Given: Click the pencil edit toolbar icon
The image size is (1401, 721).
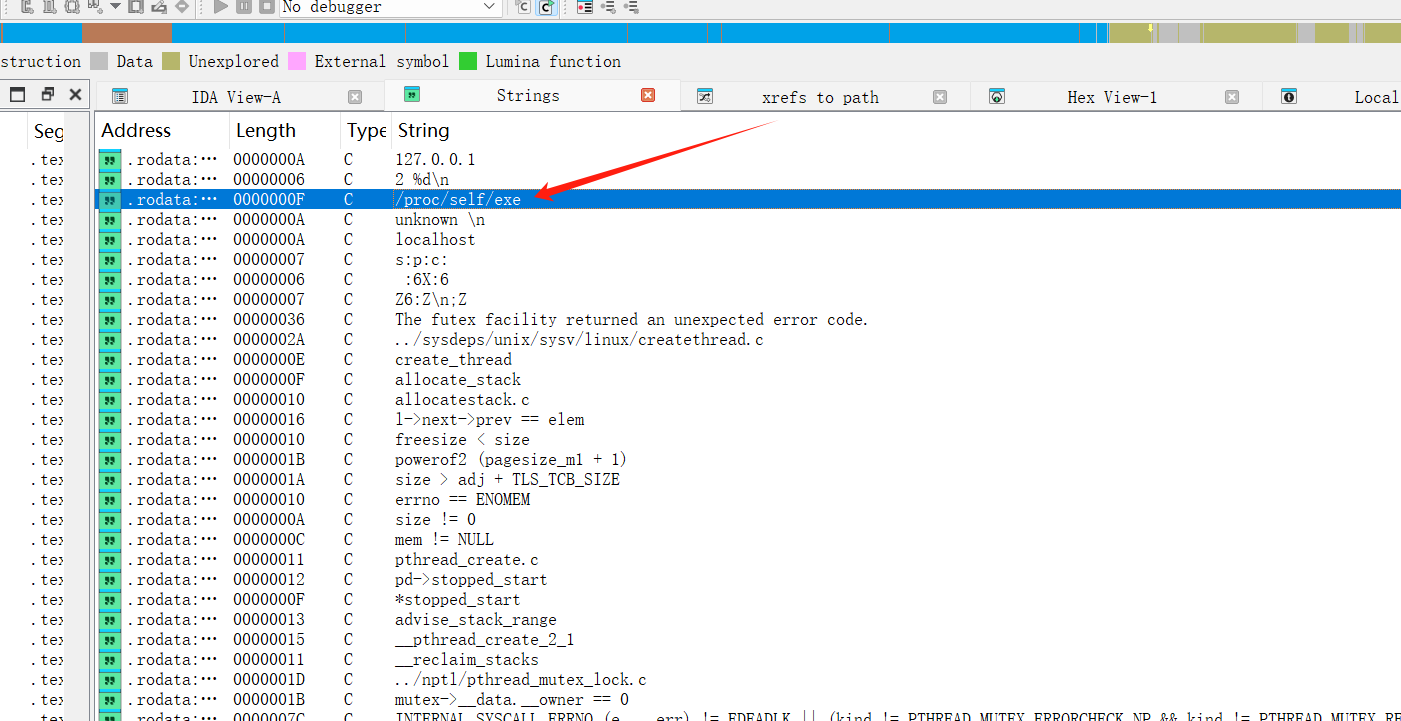Looking at the screenshot, I should coord(160,7).
